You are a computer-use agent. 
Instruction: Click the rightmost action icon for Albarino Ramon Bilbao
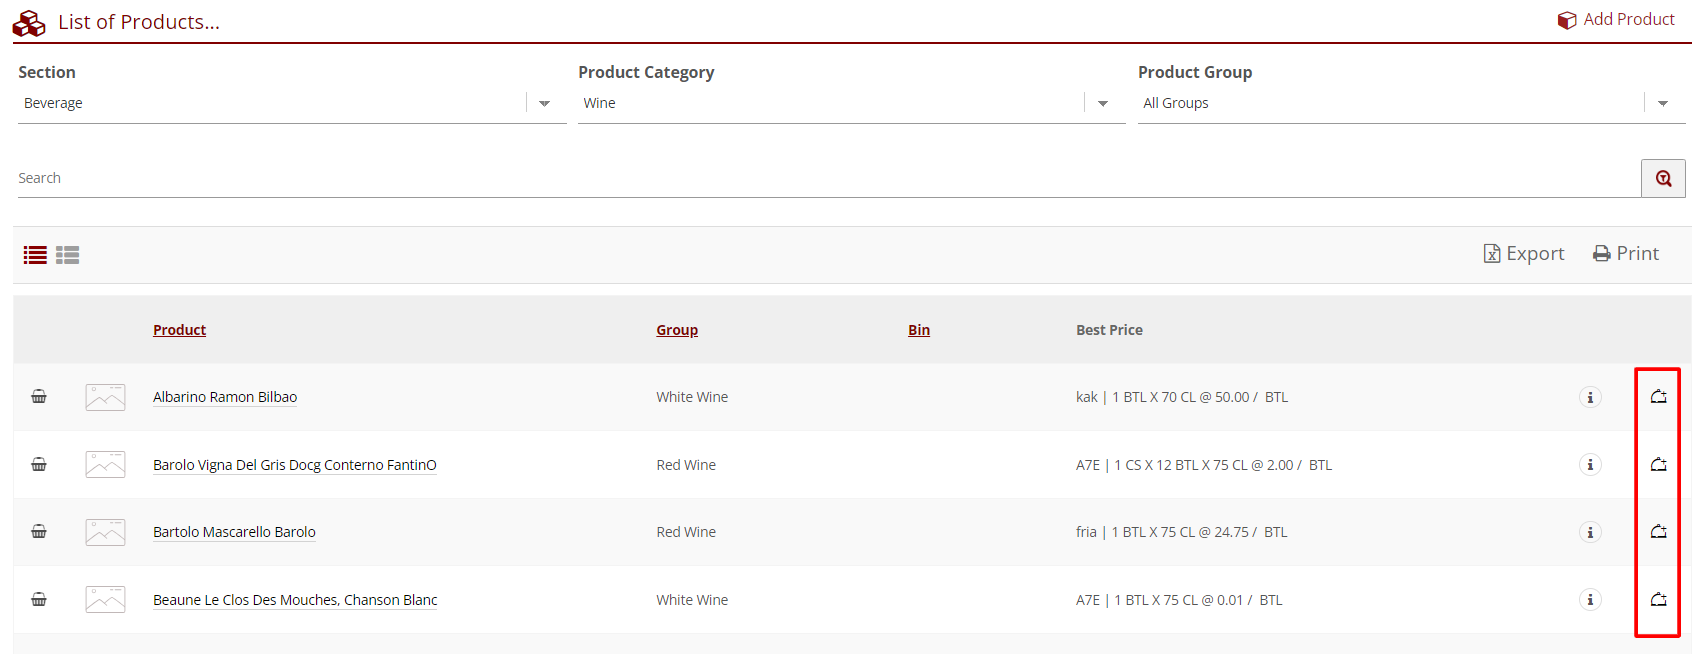pos(1658,397)
